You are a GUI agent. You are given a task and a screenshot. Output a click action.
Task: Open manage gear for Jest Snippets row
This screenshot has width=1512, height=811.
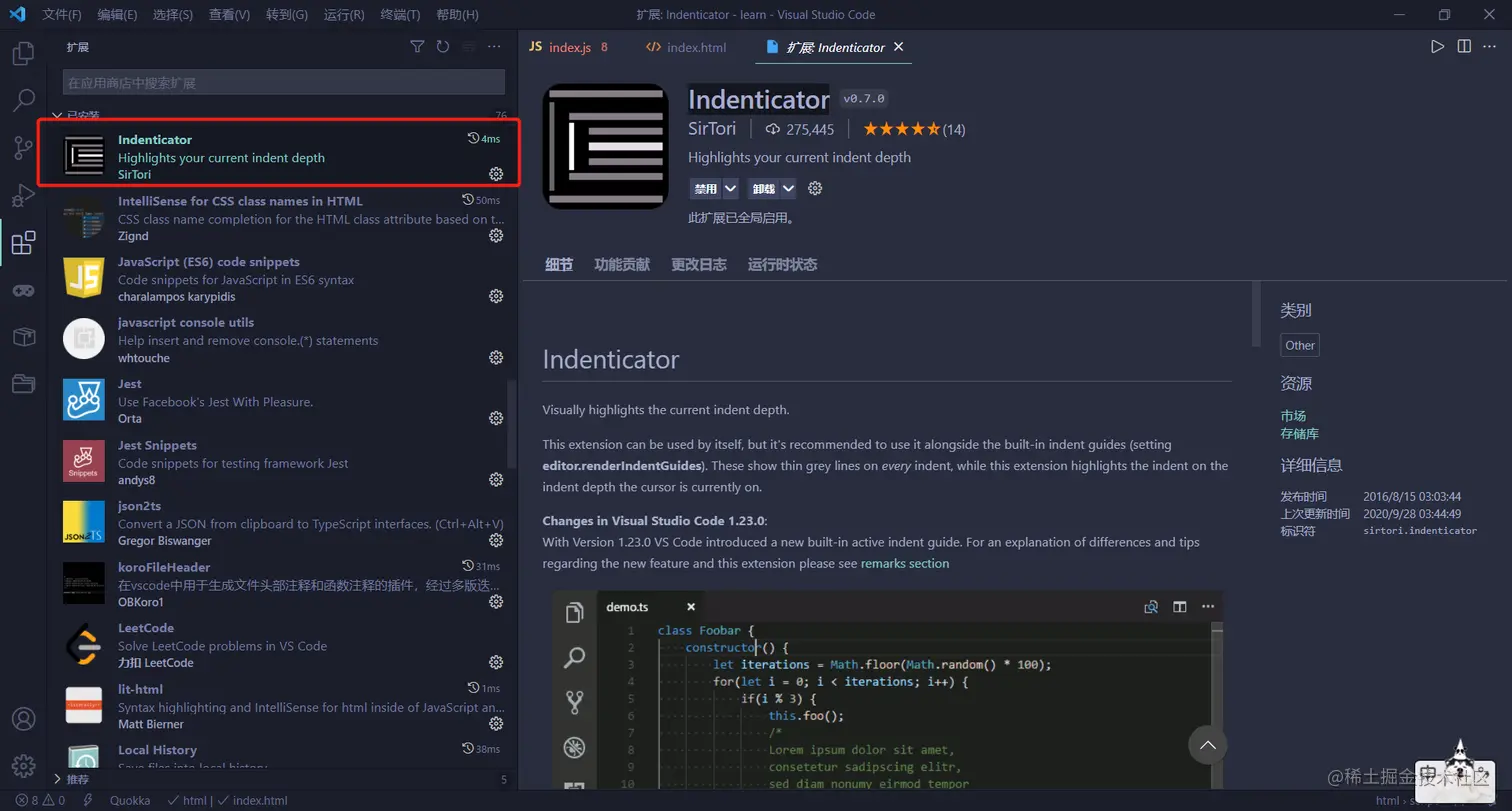496,479
